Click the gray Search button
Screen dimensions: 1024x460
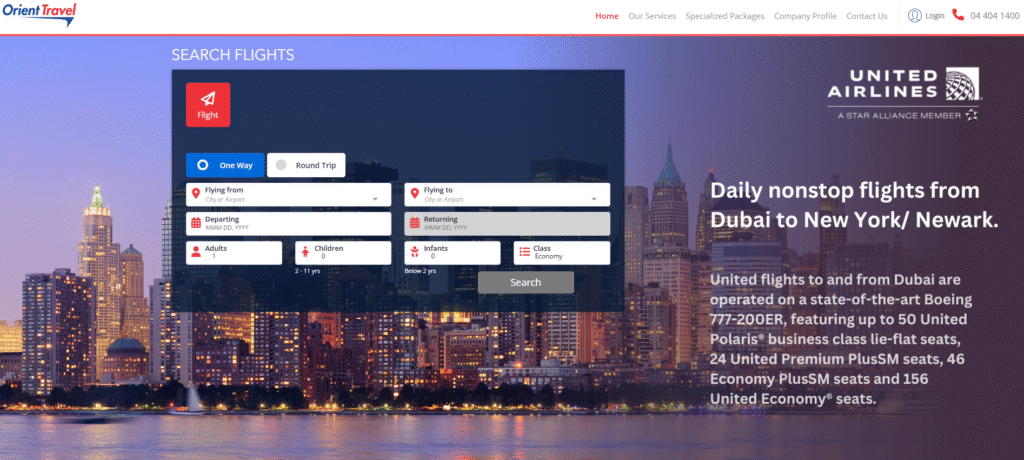pos(526,282)
